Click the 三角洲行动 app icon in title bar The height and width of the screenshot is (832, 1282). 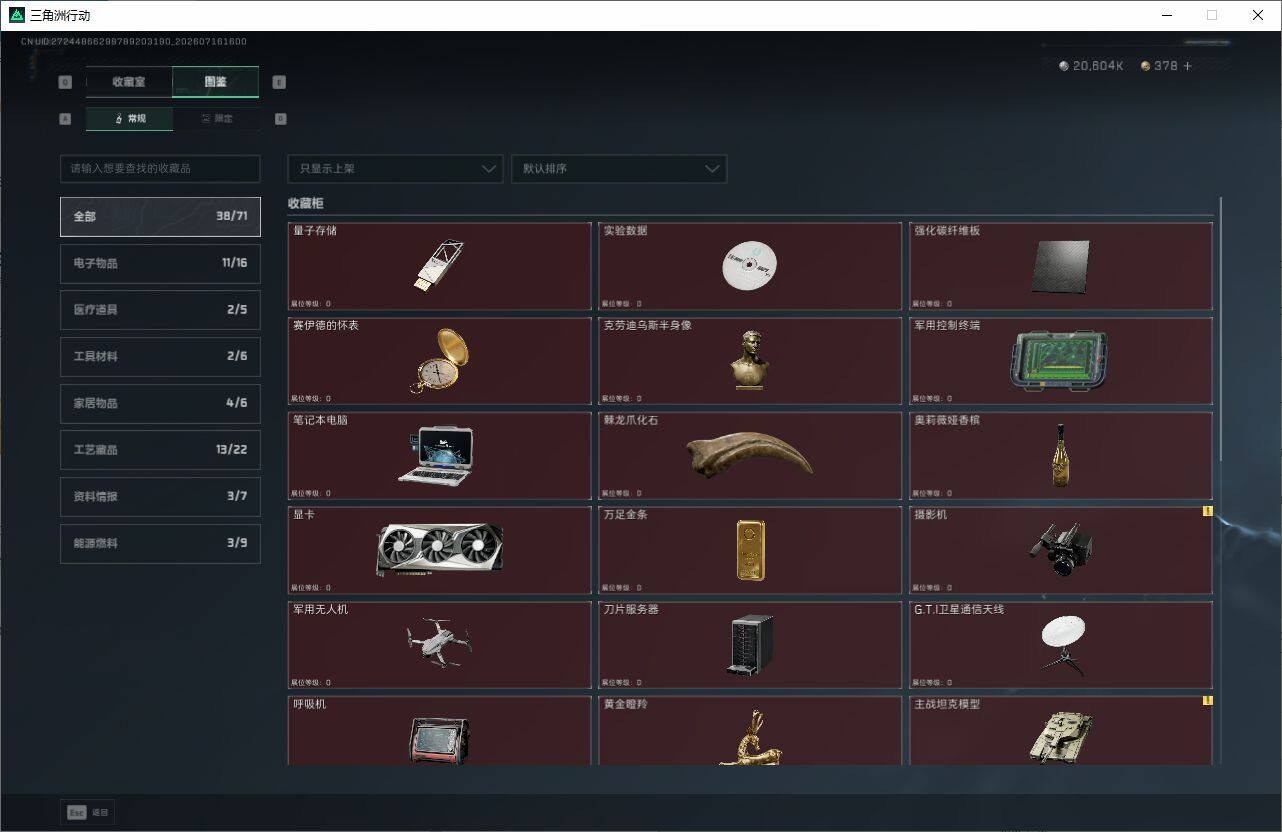[17, 15]
